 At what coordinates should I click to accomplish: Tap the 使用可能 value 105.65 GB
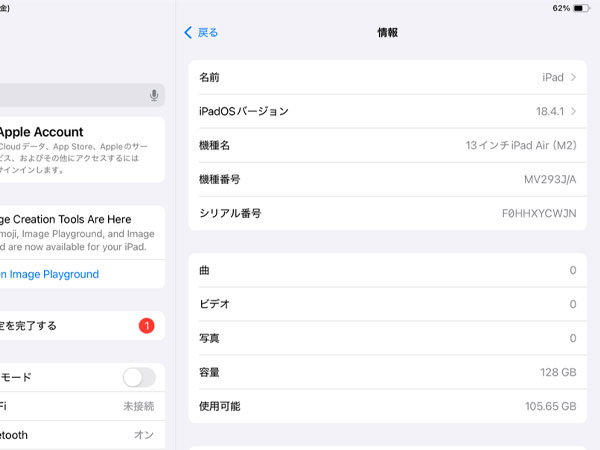550,406
